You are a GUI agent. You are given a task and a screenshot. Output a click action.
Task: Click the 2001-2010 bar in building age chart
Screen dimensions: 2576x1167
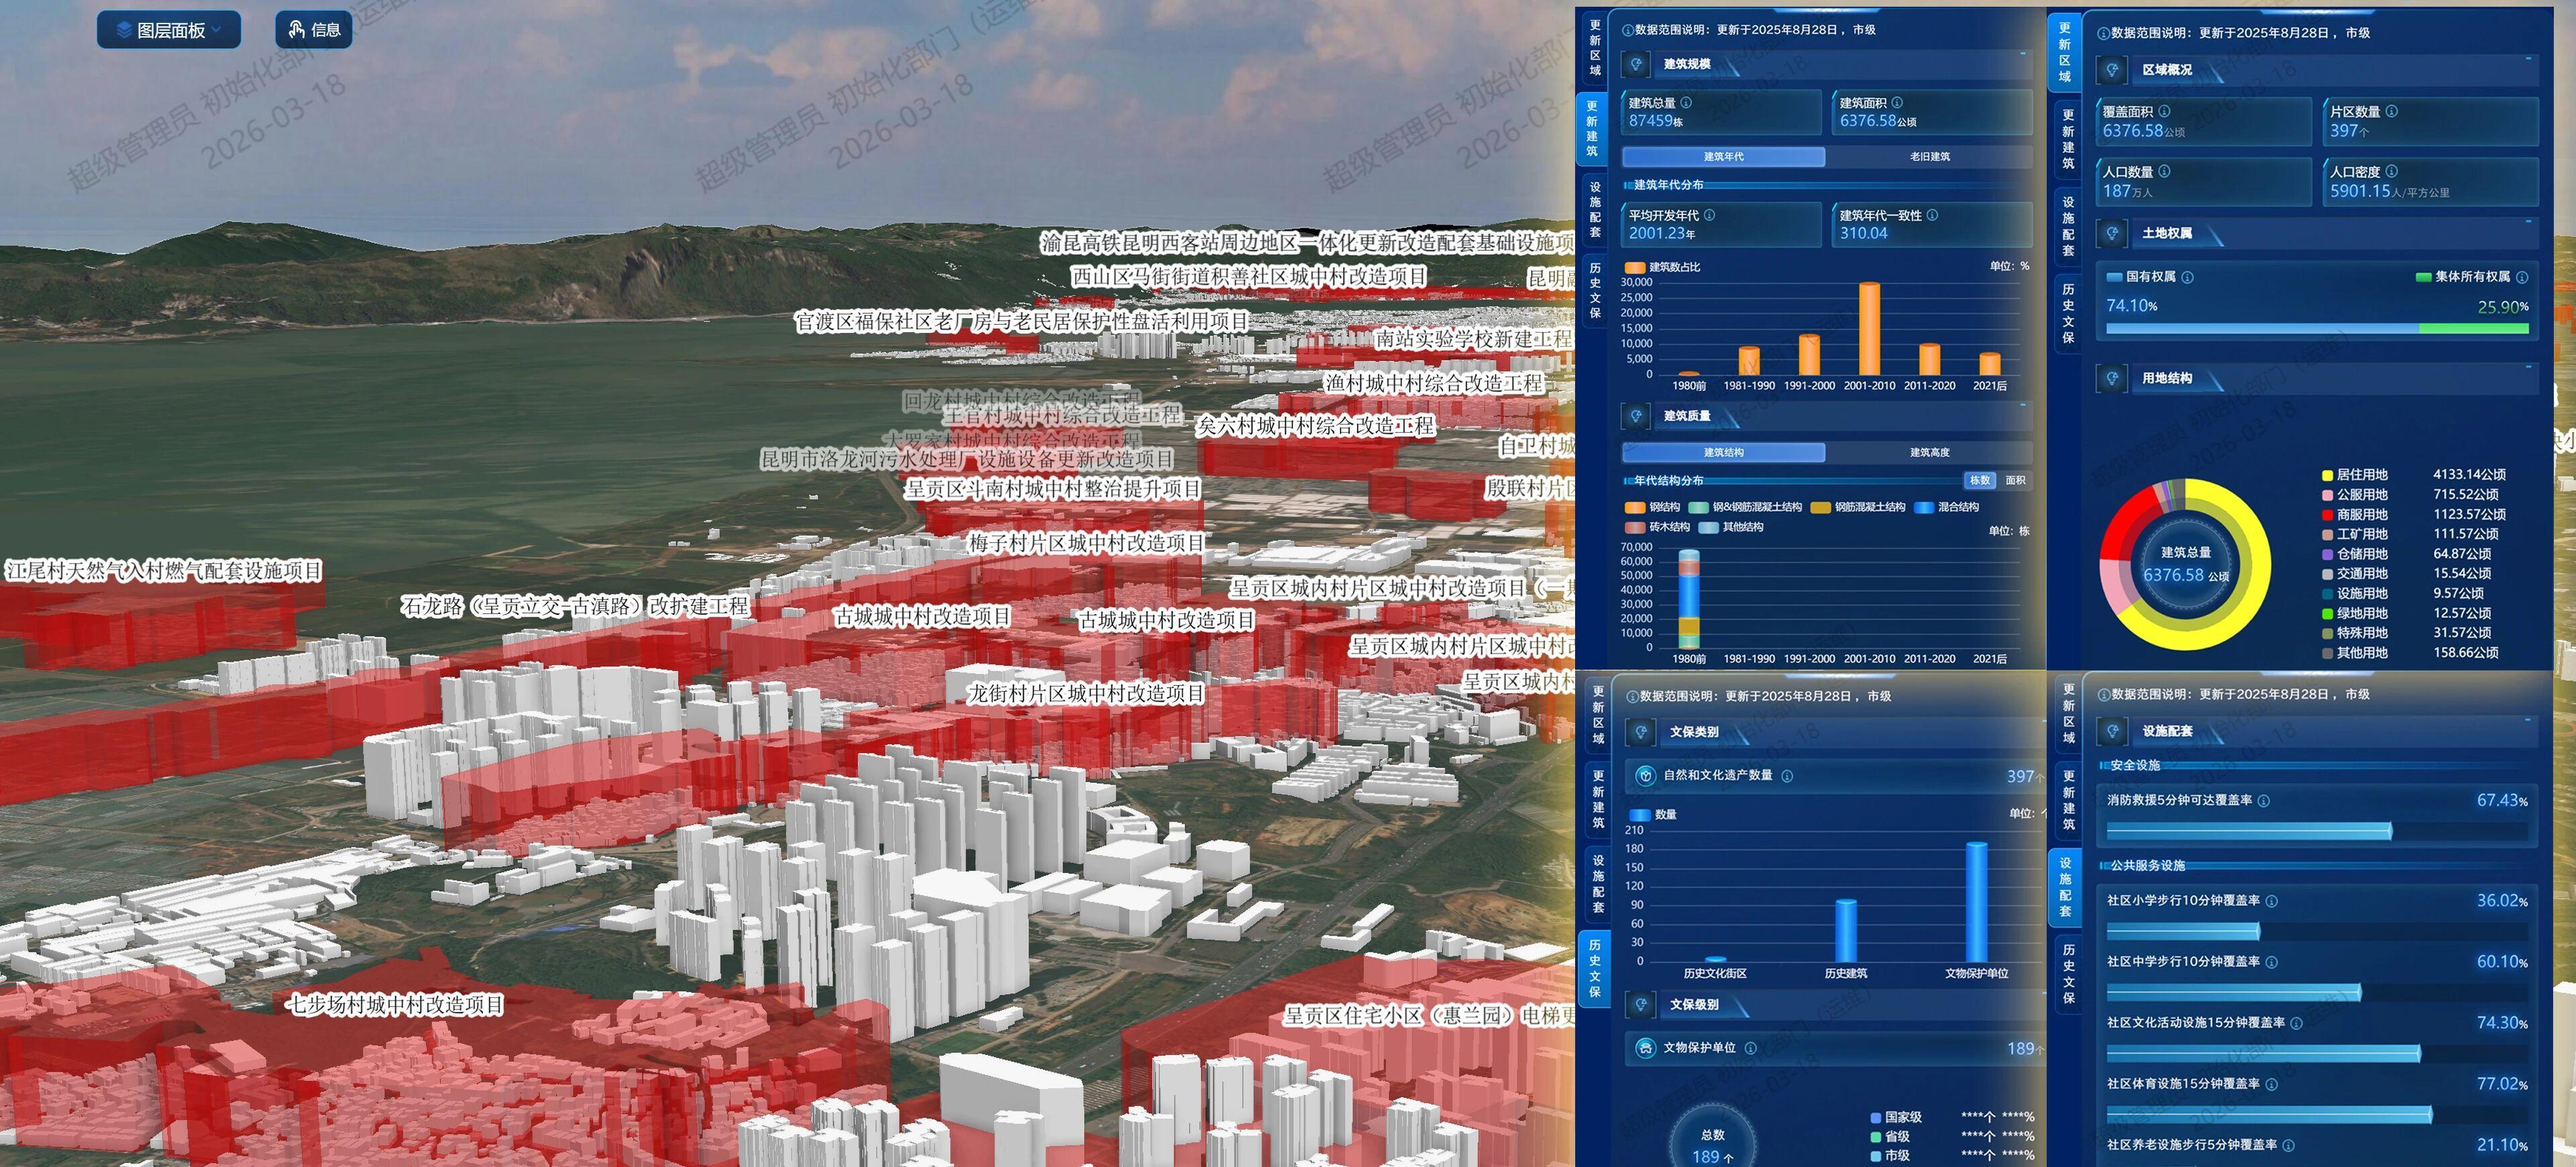(x=1869, y=329)
